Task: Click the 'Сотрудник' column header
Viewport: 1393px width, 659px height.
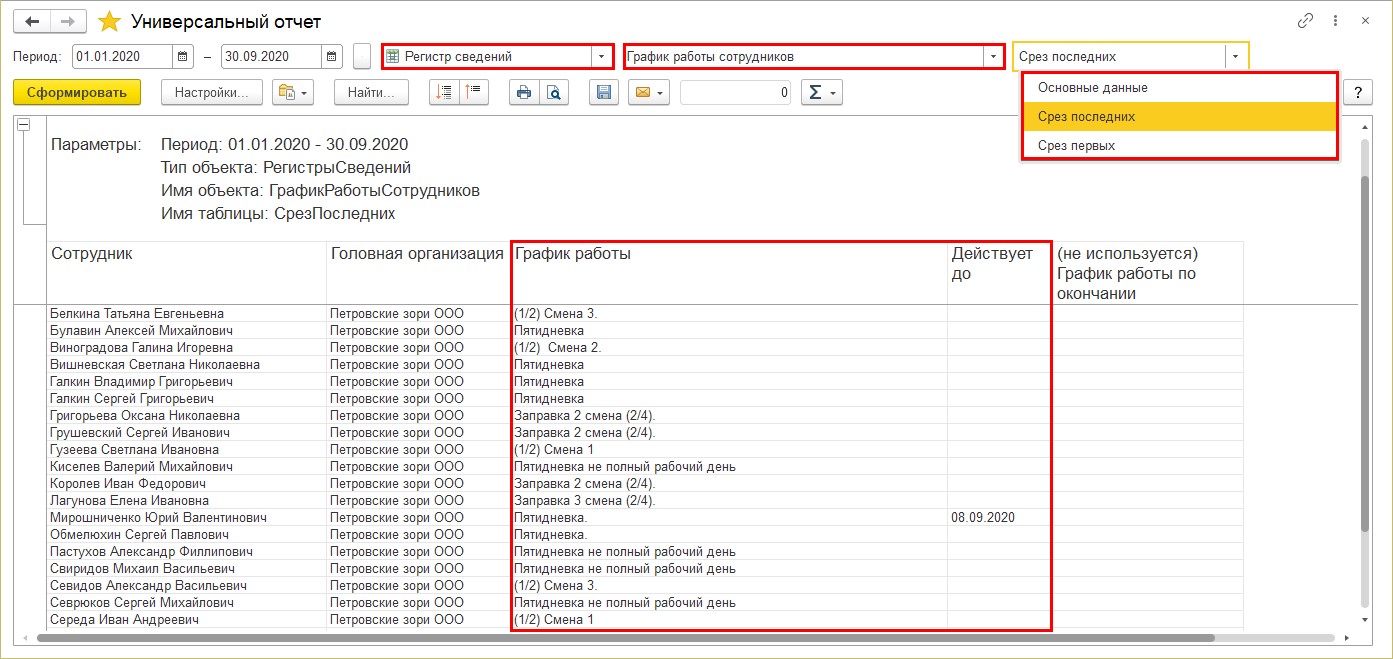Action: pos(186,272)
